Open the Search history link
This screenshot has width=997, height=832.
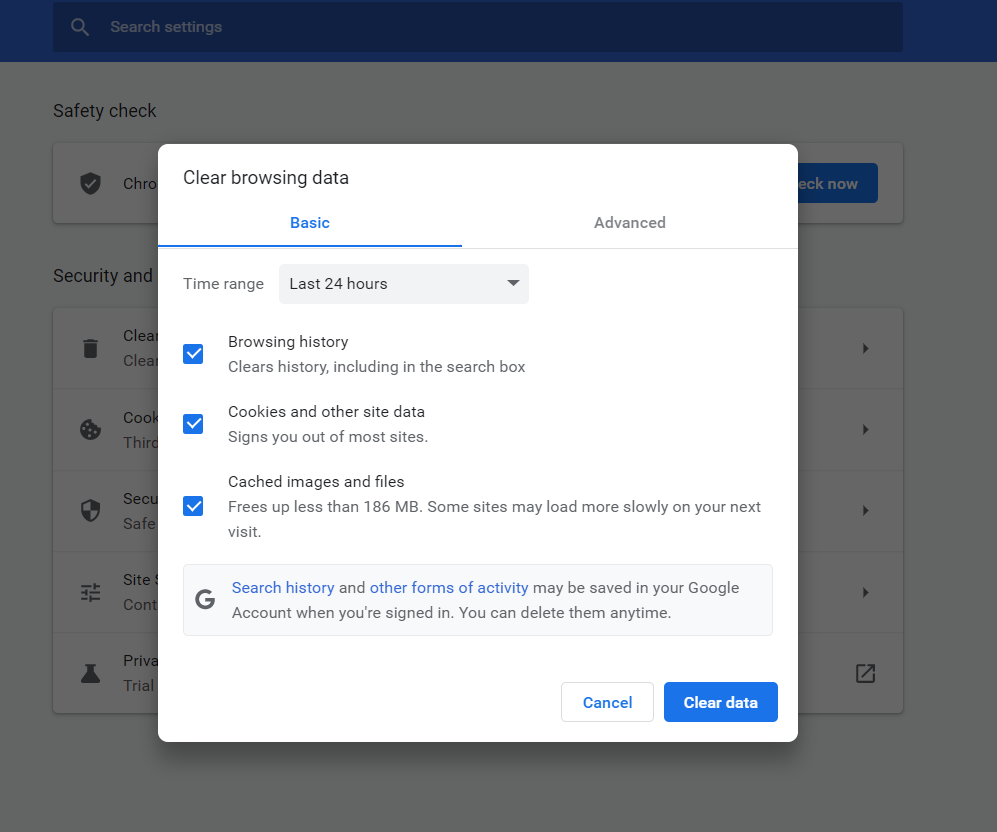coord(283,588)
